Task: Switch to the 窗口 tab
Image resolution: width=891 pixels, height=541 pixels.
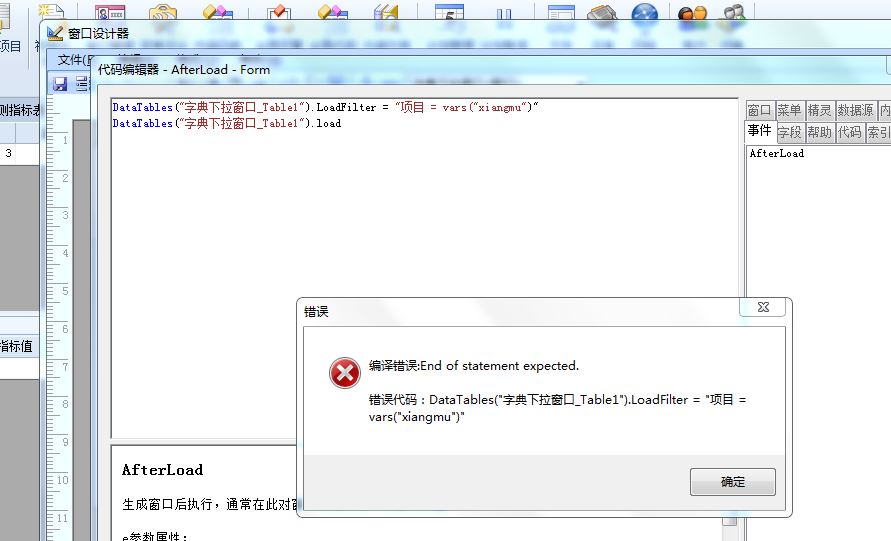Action: coord(759,110)
